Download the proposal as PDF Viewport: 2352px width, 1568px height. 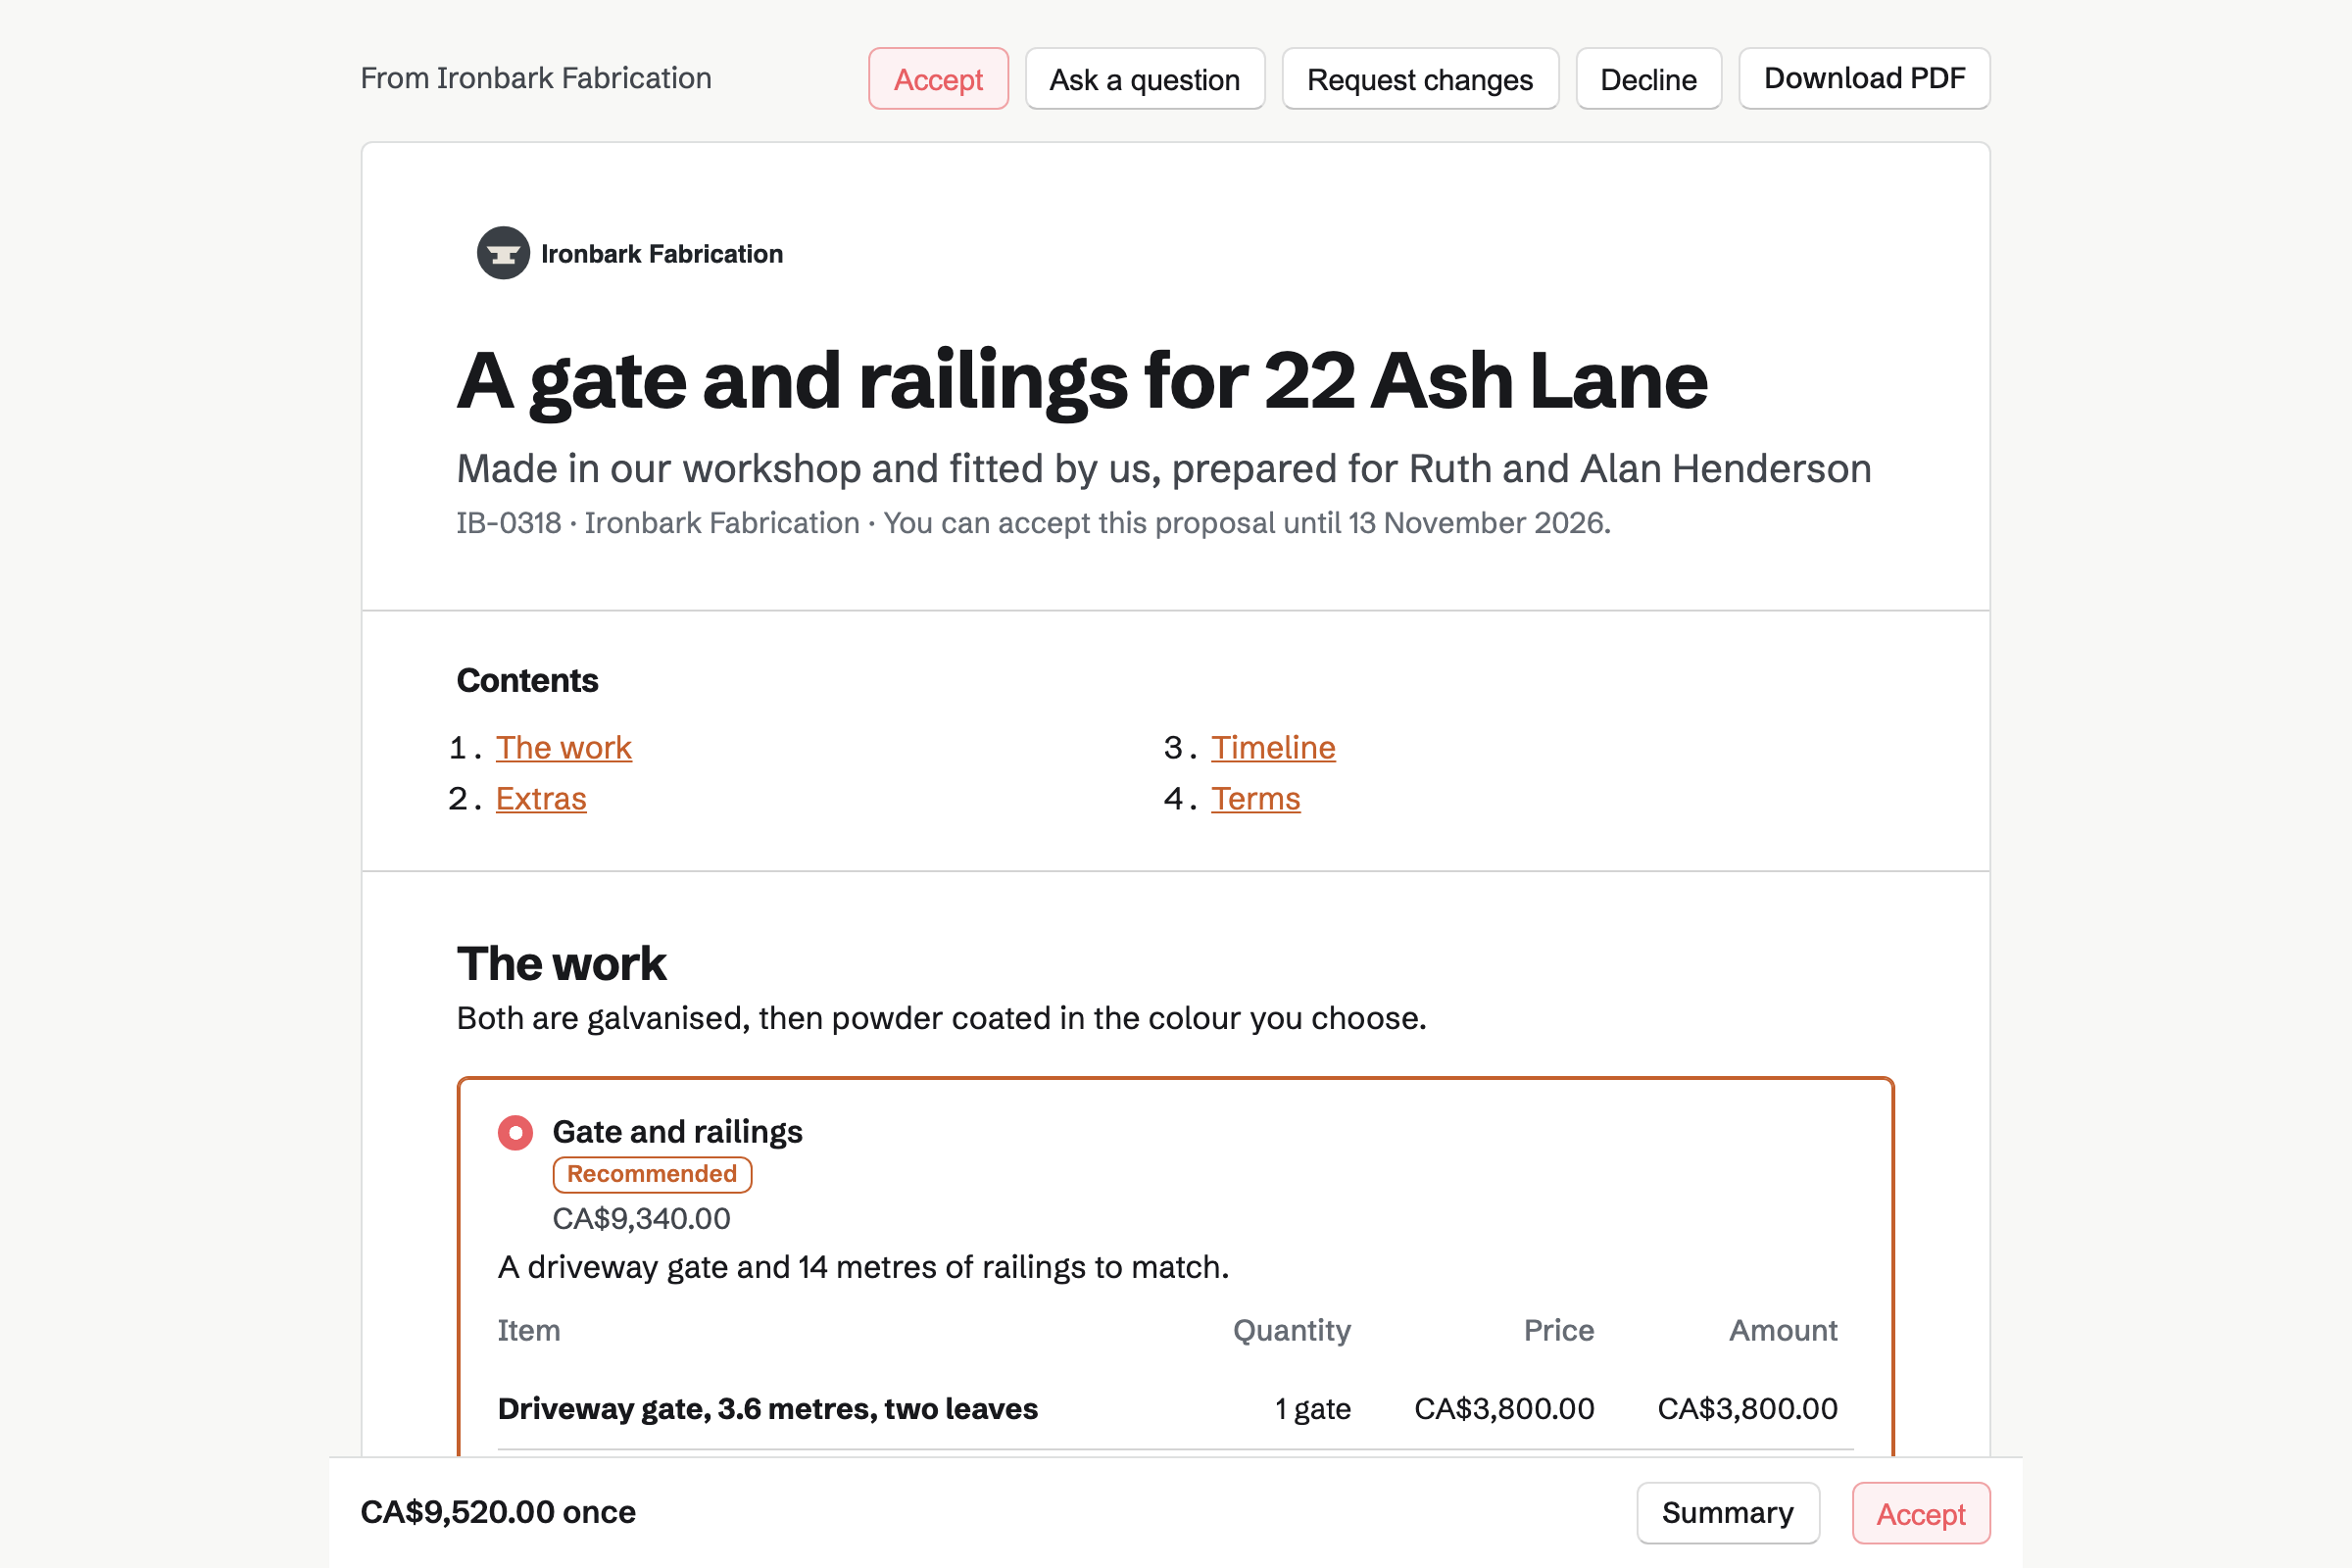(x=1864, y=79)
